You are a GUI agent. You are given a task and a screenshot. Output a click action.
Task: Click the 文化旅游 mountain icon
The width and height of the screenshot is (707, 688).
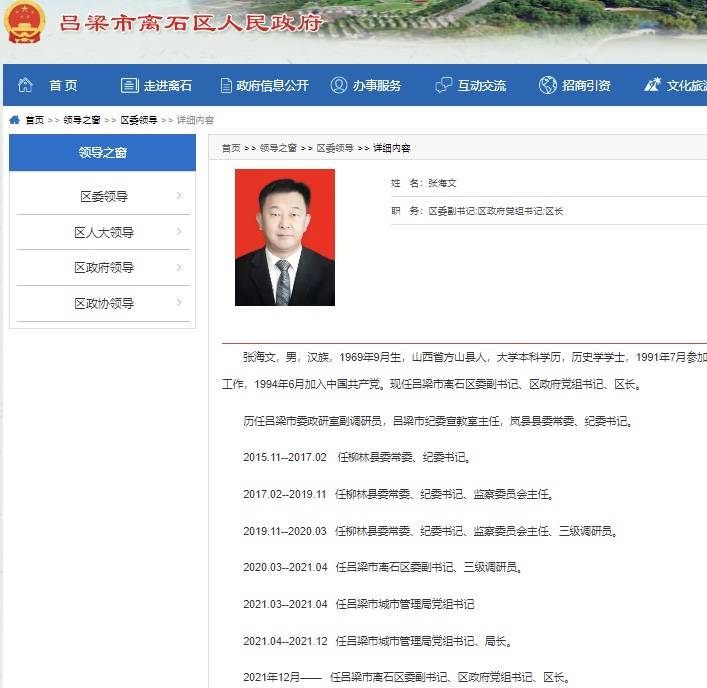tap(652, 84)
